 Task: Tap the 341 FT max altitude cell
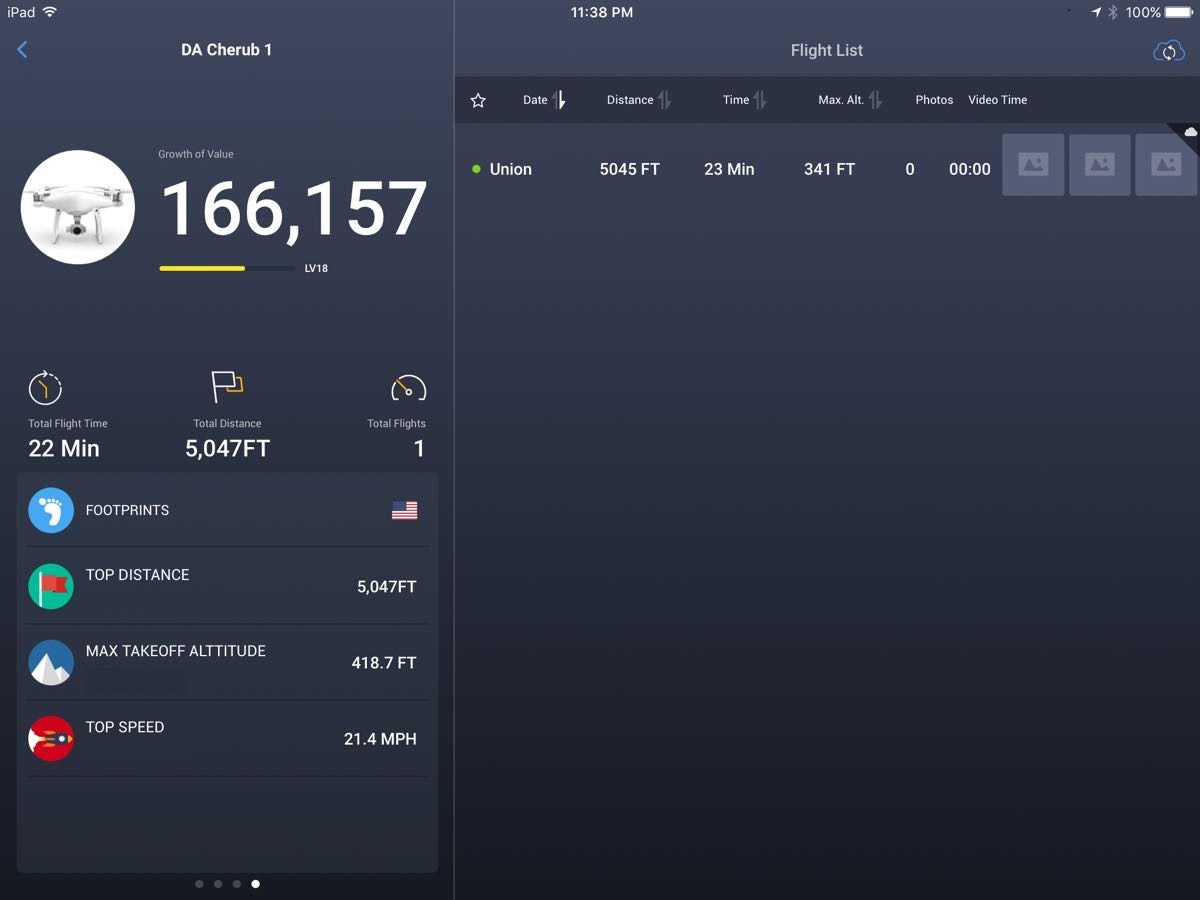[x=829, y=169]
